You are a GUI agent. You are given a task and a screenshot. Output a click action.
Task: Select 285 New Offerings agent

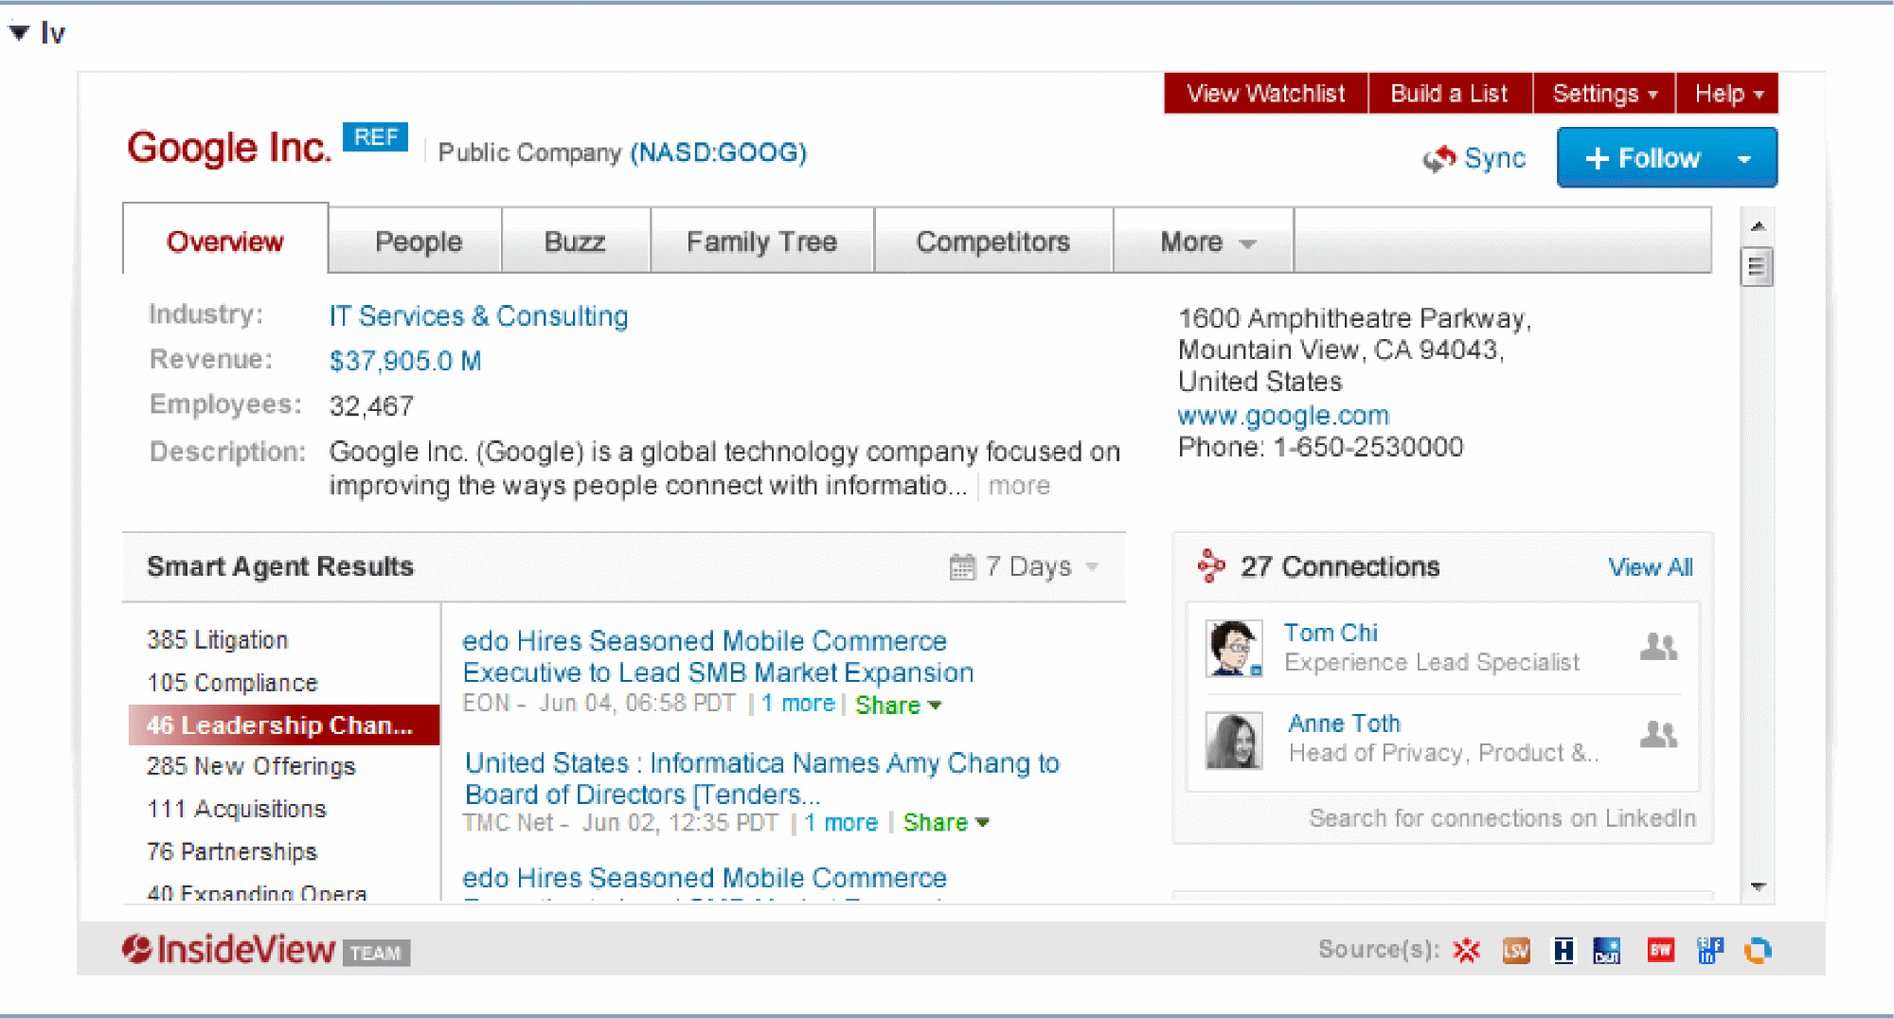251,767
